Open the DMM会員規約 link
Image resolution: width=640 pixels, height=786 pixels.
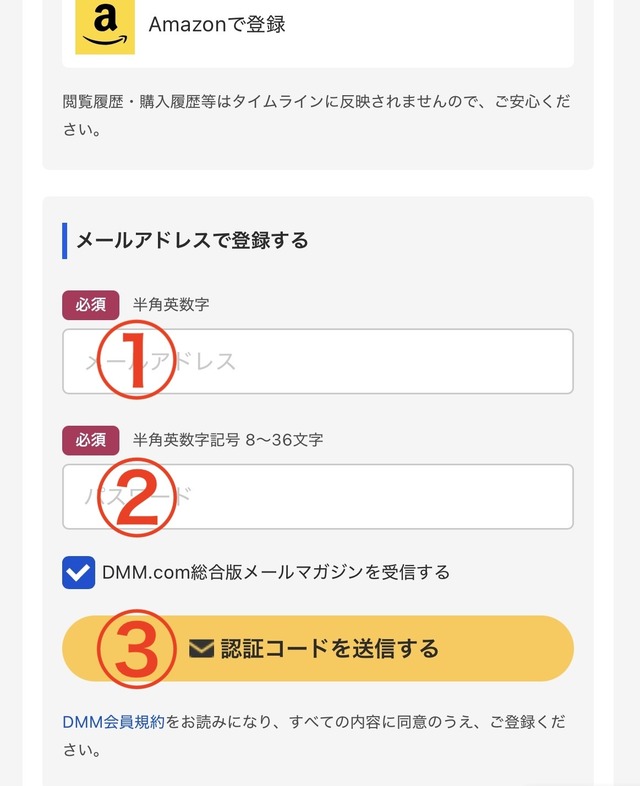pyautogui.click(x=113, y=721)
